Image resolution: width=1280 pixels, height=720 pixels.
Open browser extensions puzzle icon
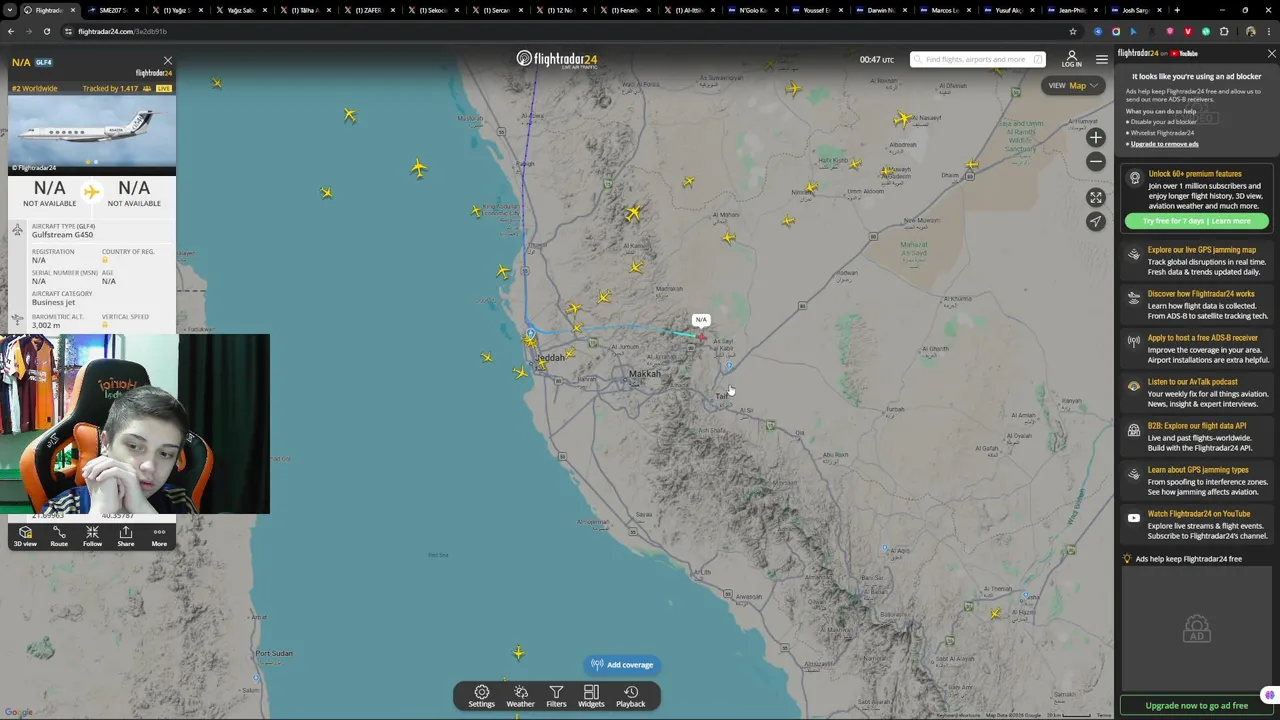[x=1224, y=31]
